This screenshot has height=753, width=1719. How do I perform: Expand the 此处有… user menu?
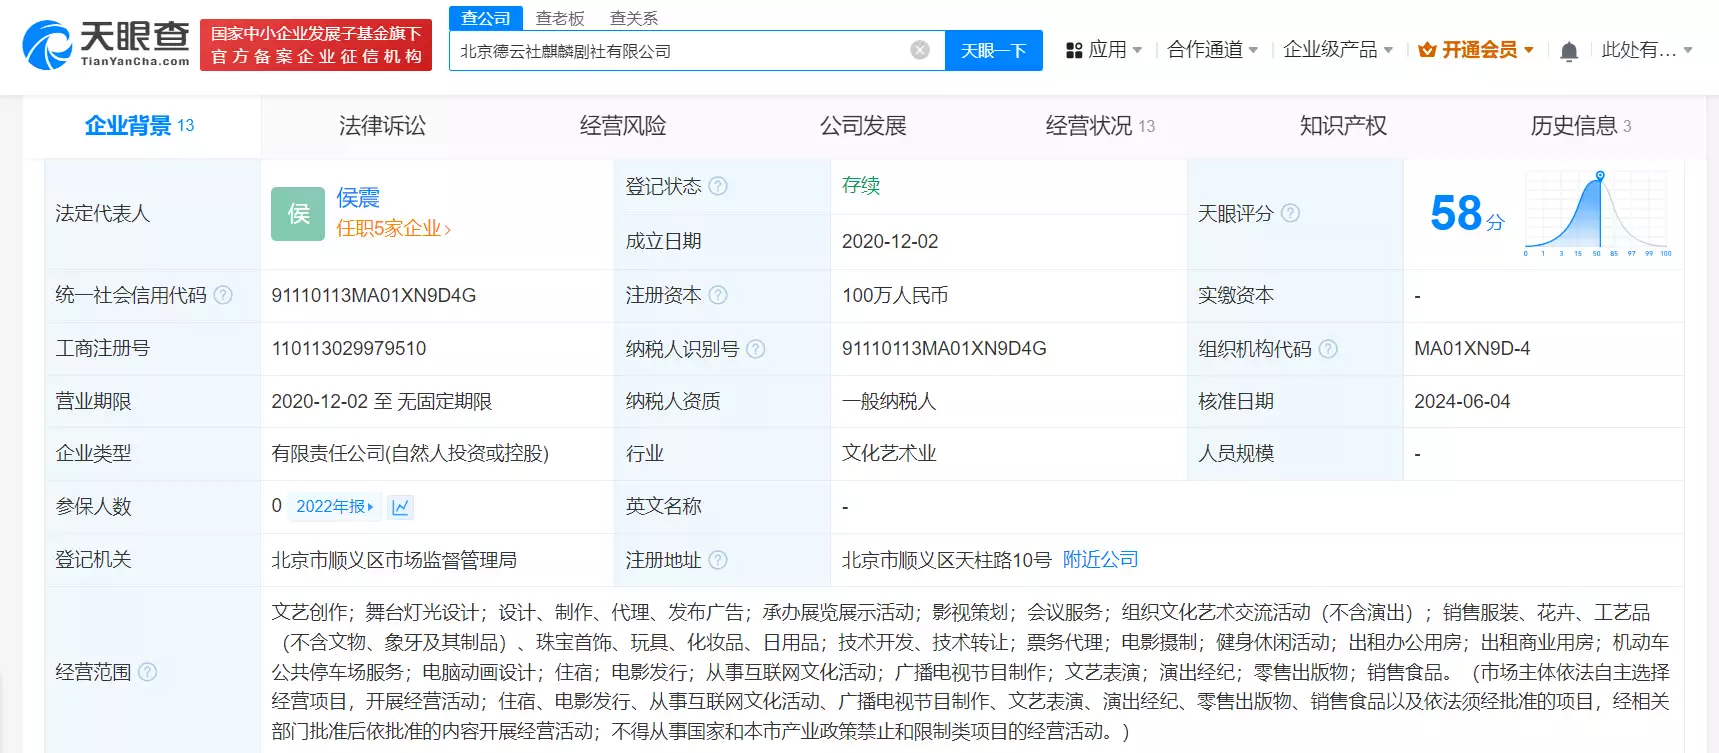pos(1647,50)
